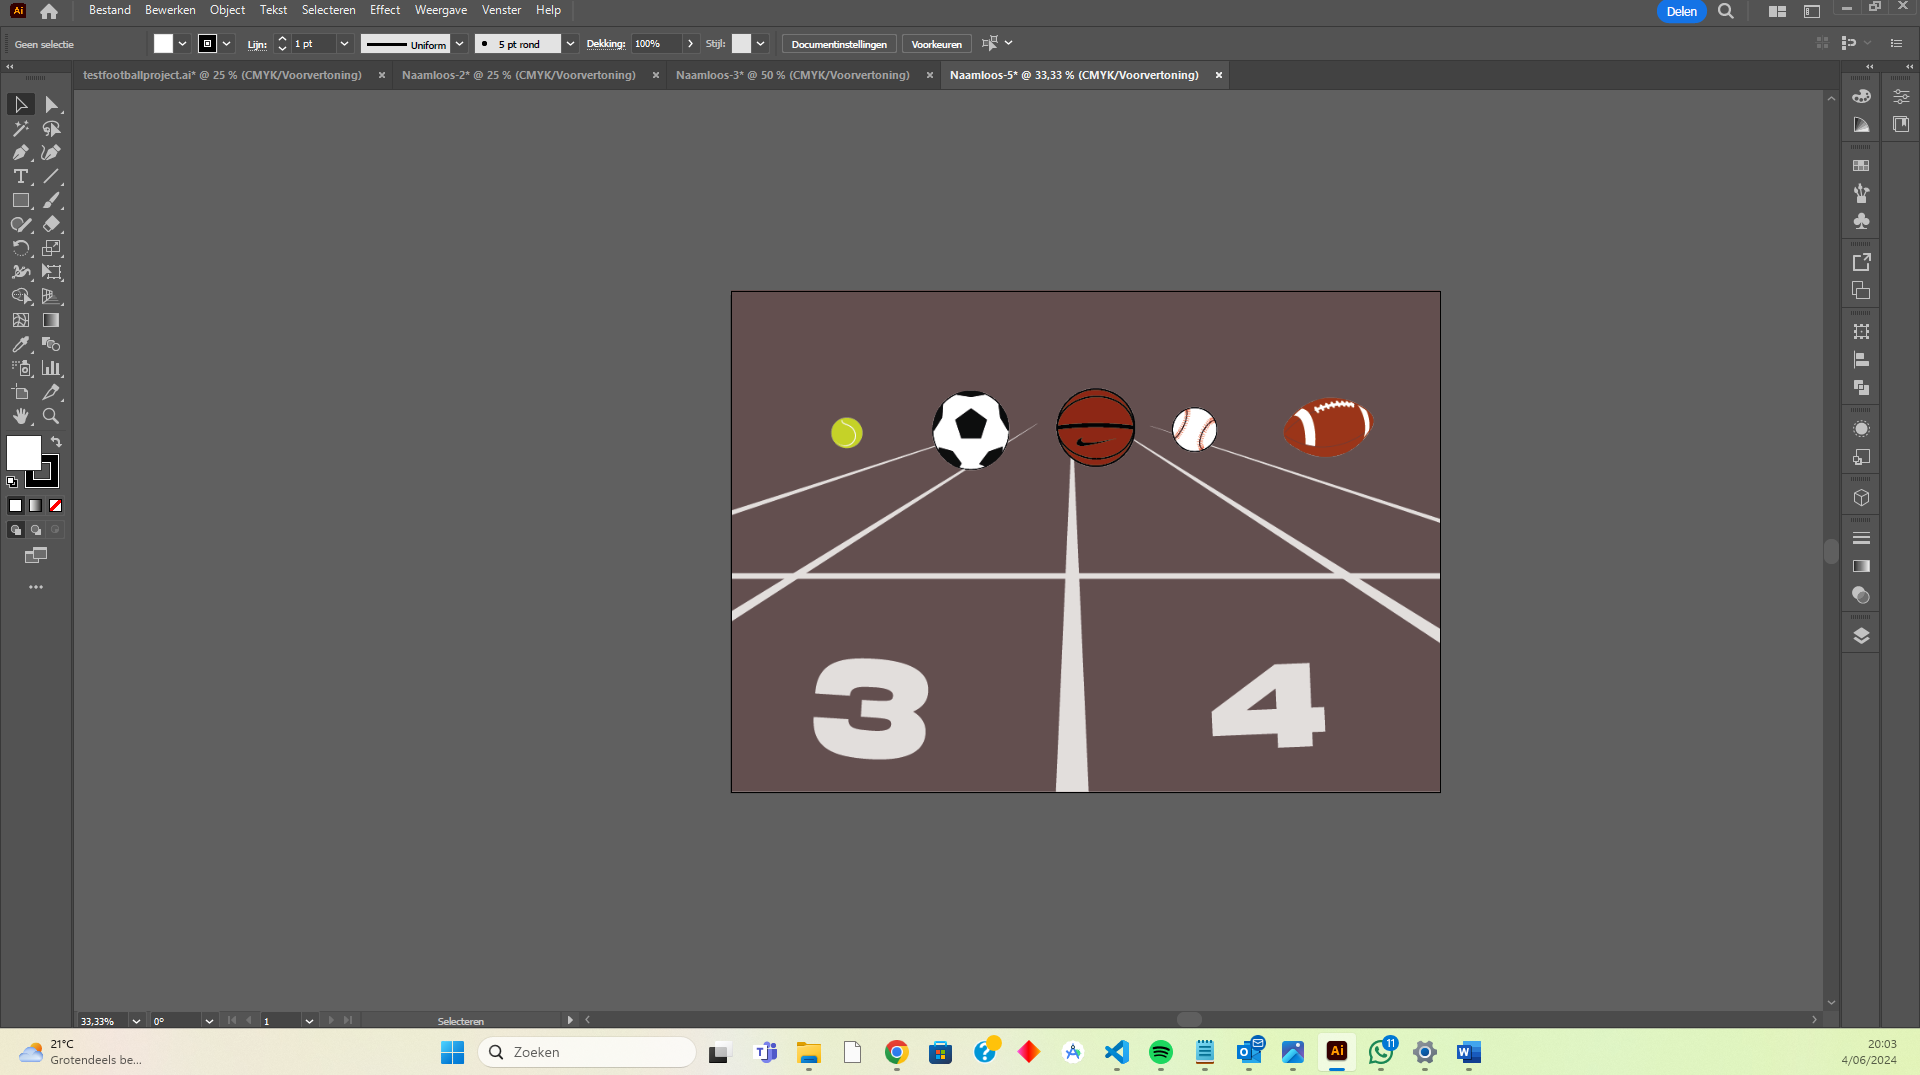Click the Dekking opacity label link
The width and height of the screenshot is (1920, 1075).
606,44
